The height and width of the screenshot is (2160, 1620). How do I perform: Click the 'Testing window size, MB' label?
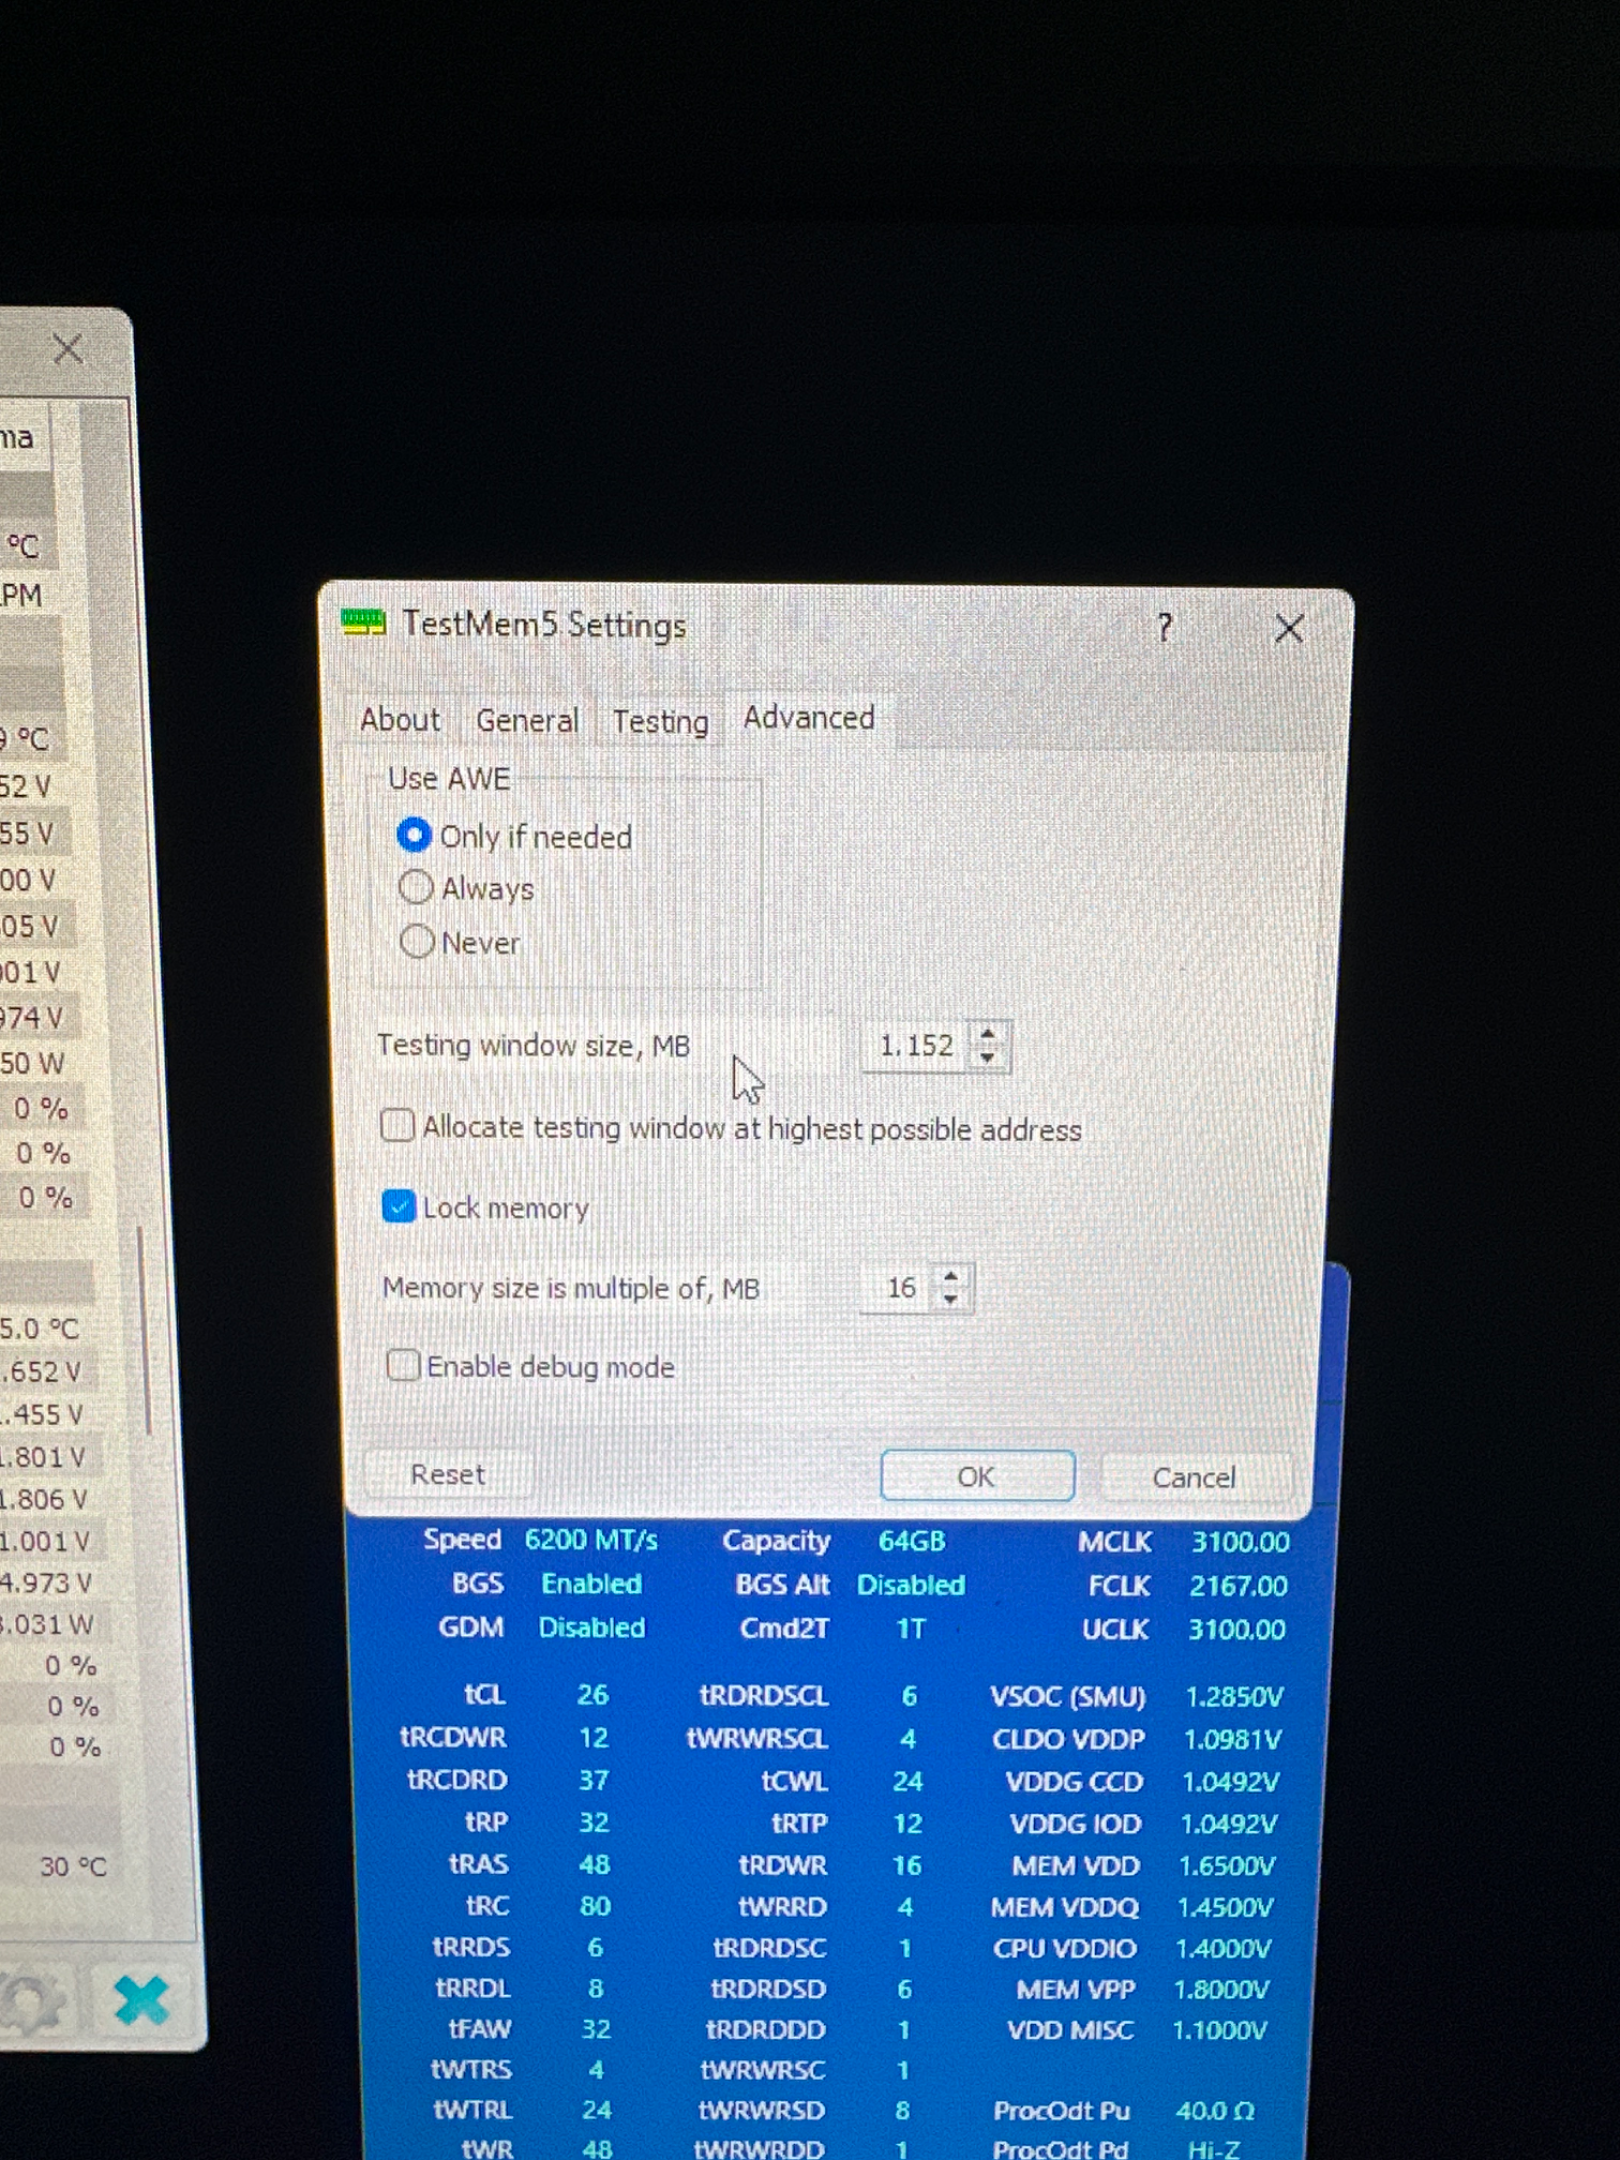[534, 1045]
